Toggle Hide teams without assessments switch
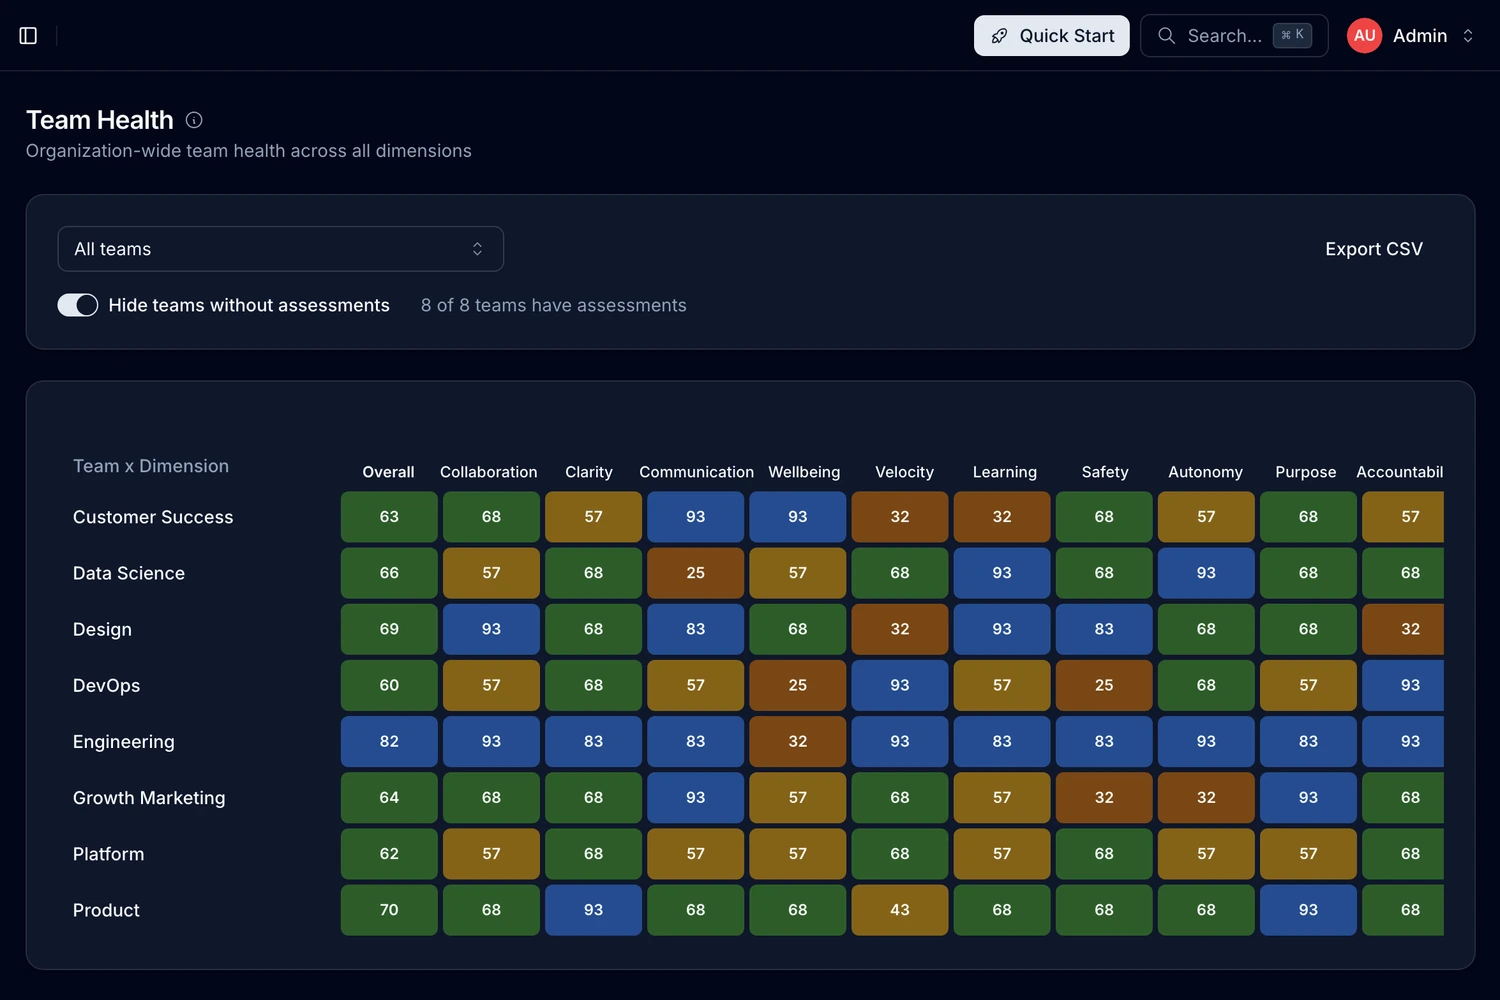 click(x=78, y=305)
